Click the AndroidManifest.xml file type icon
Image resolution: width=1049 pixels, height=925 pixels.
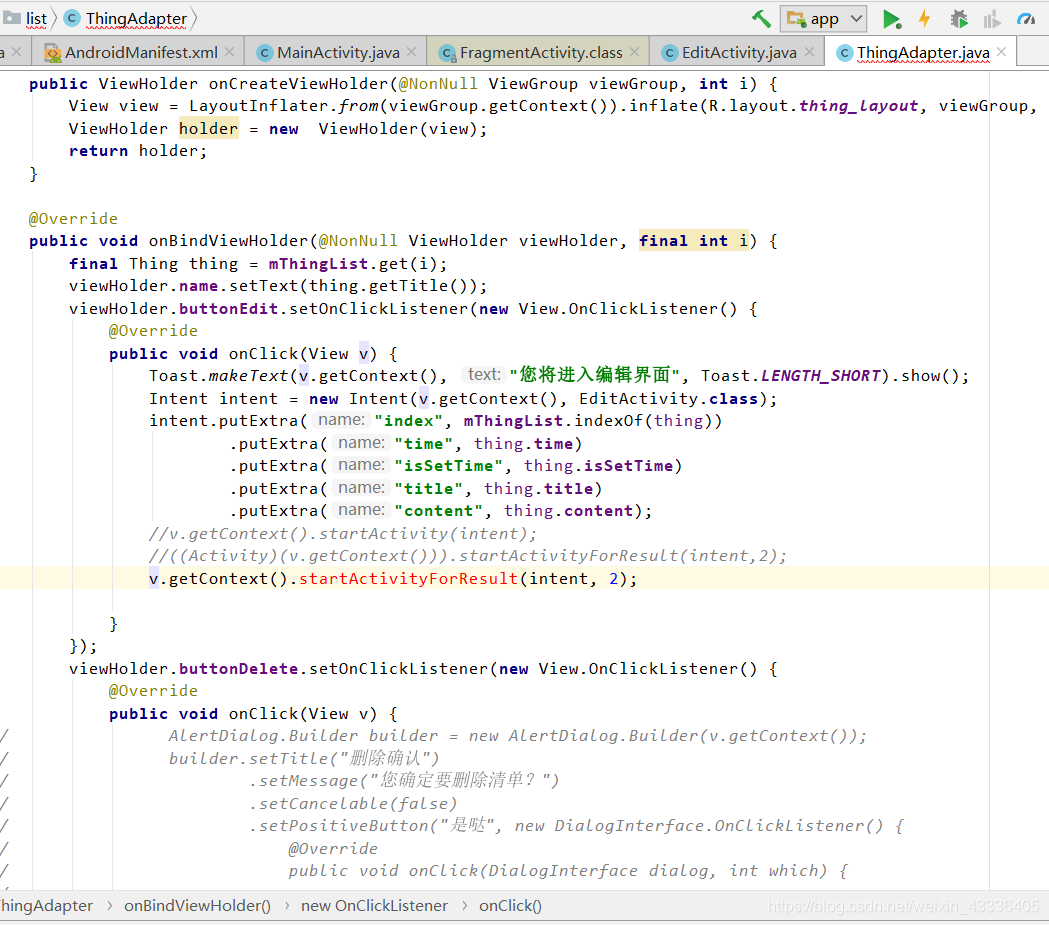click(x=52, y=53)
